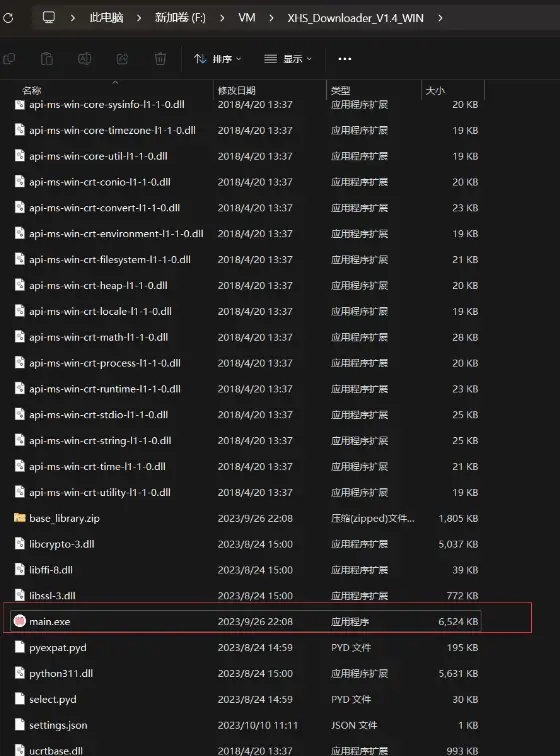Viewport: 560px width, 756px height.
Task: Sort by the 名称 column header
Action: click(32, 90)
